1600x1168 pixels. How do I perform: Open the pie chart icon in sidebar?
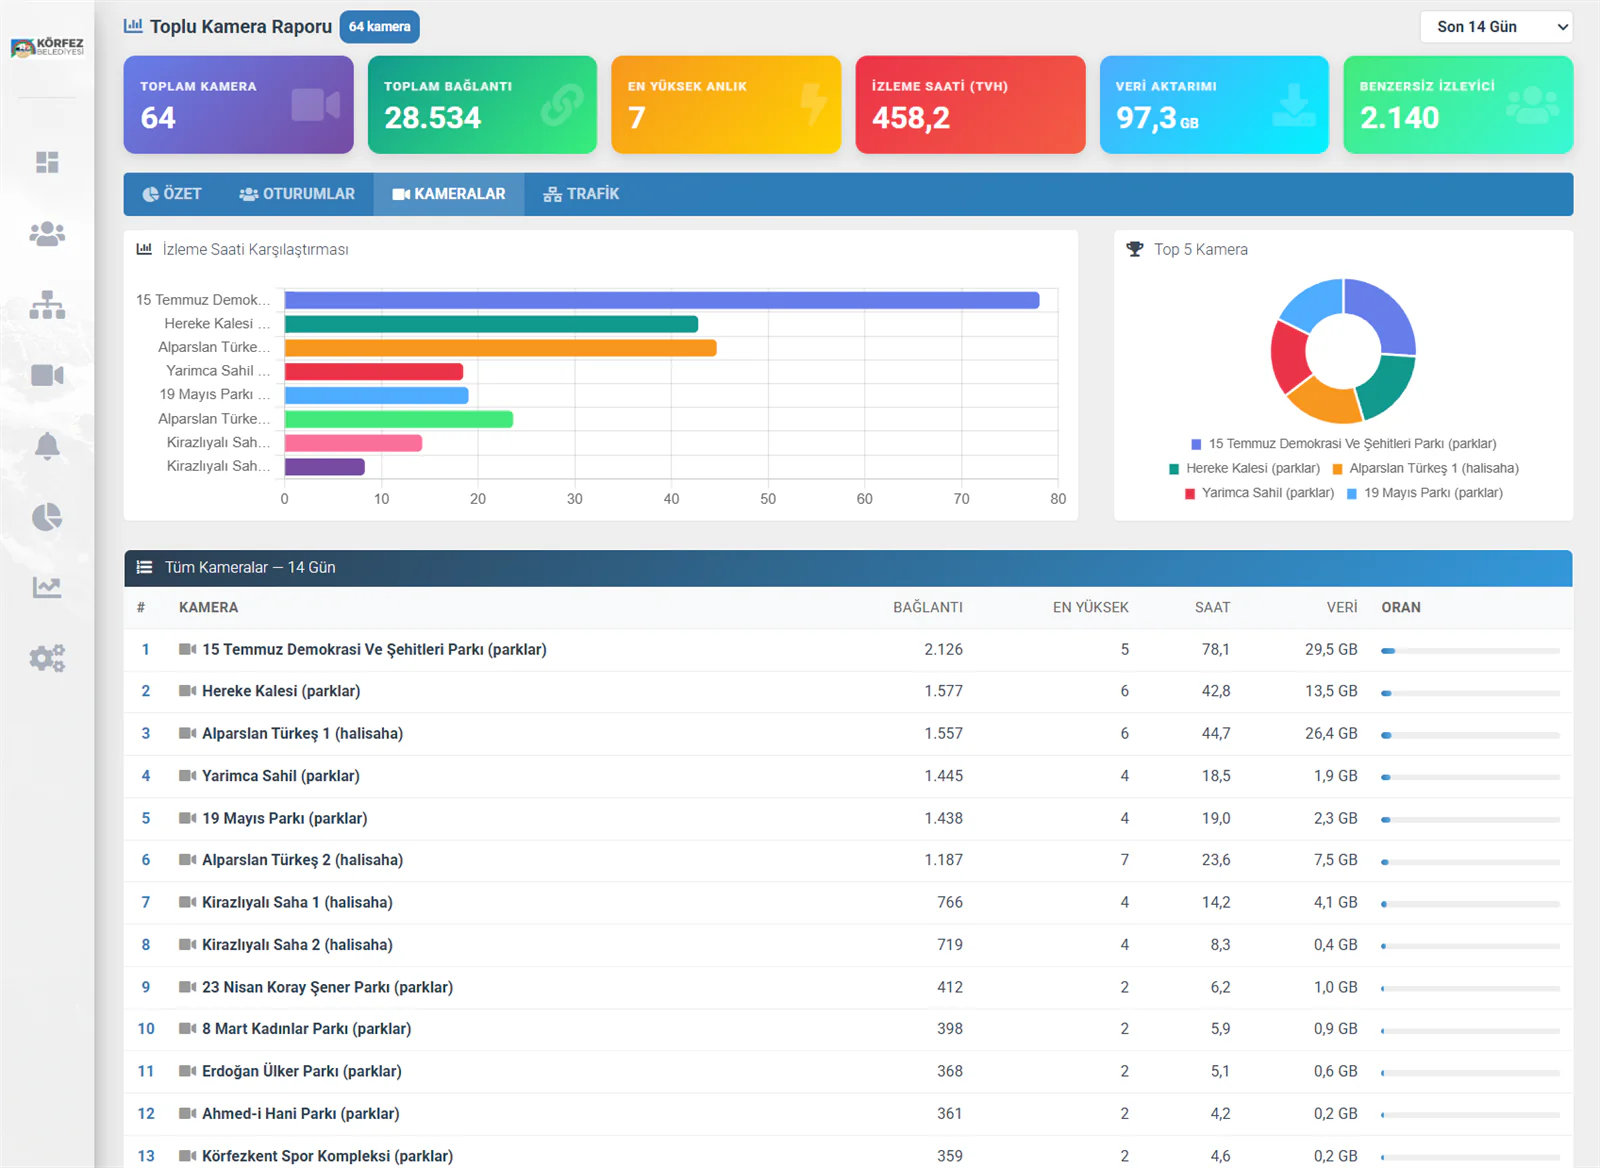pos(47,517)
